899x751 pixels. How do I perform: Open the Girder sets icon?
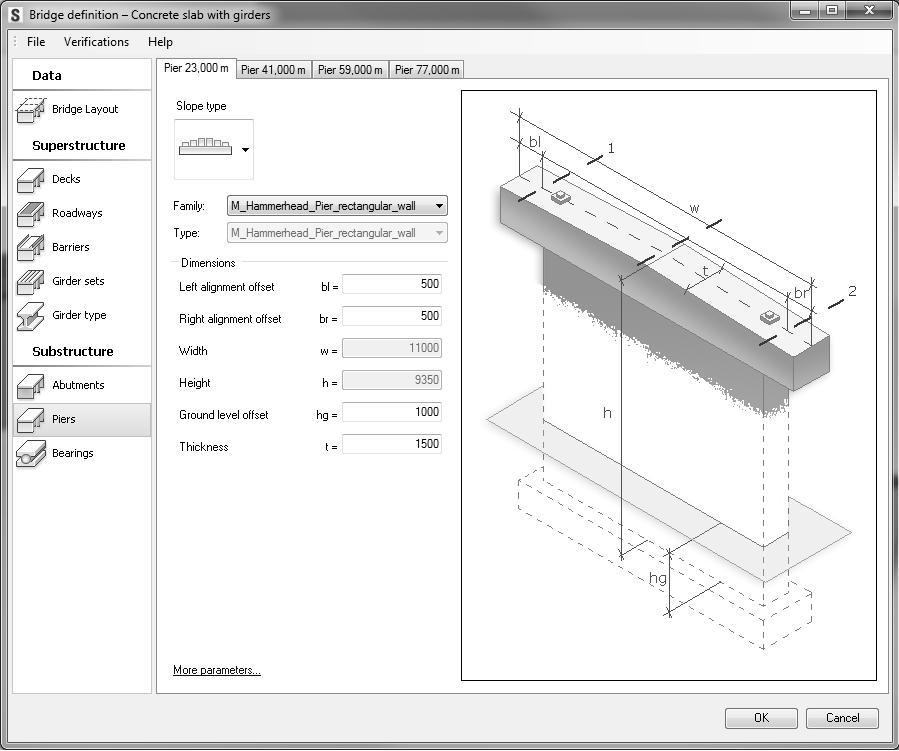coord(31,281)
